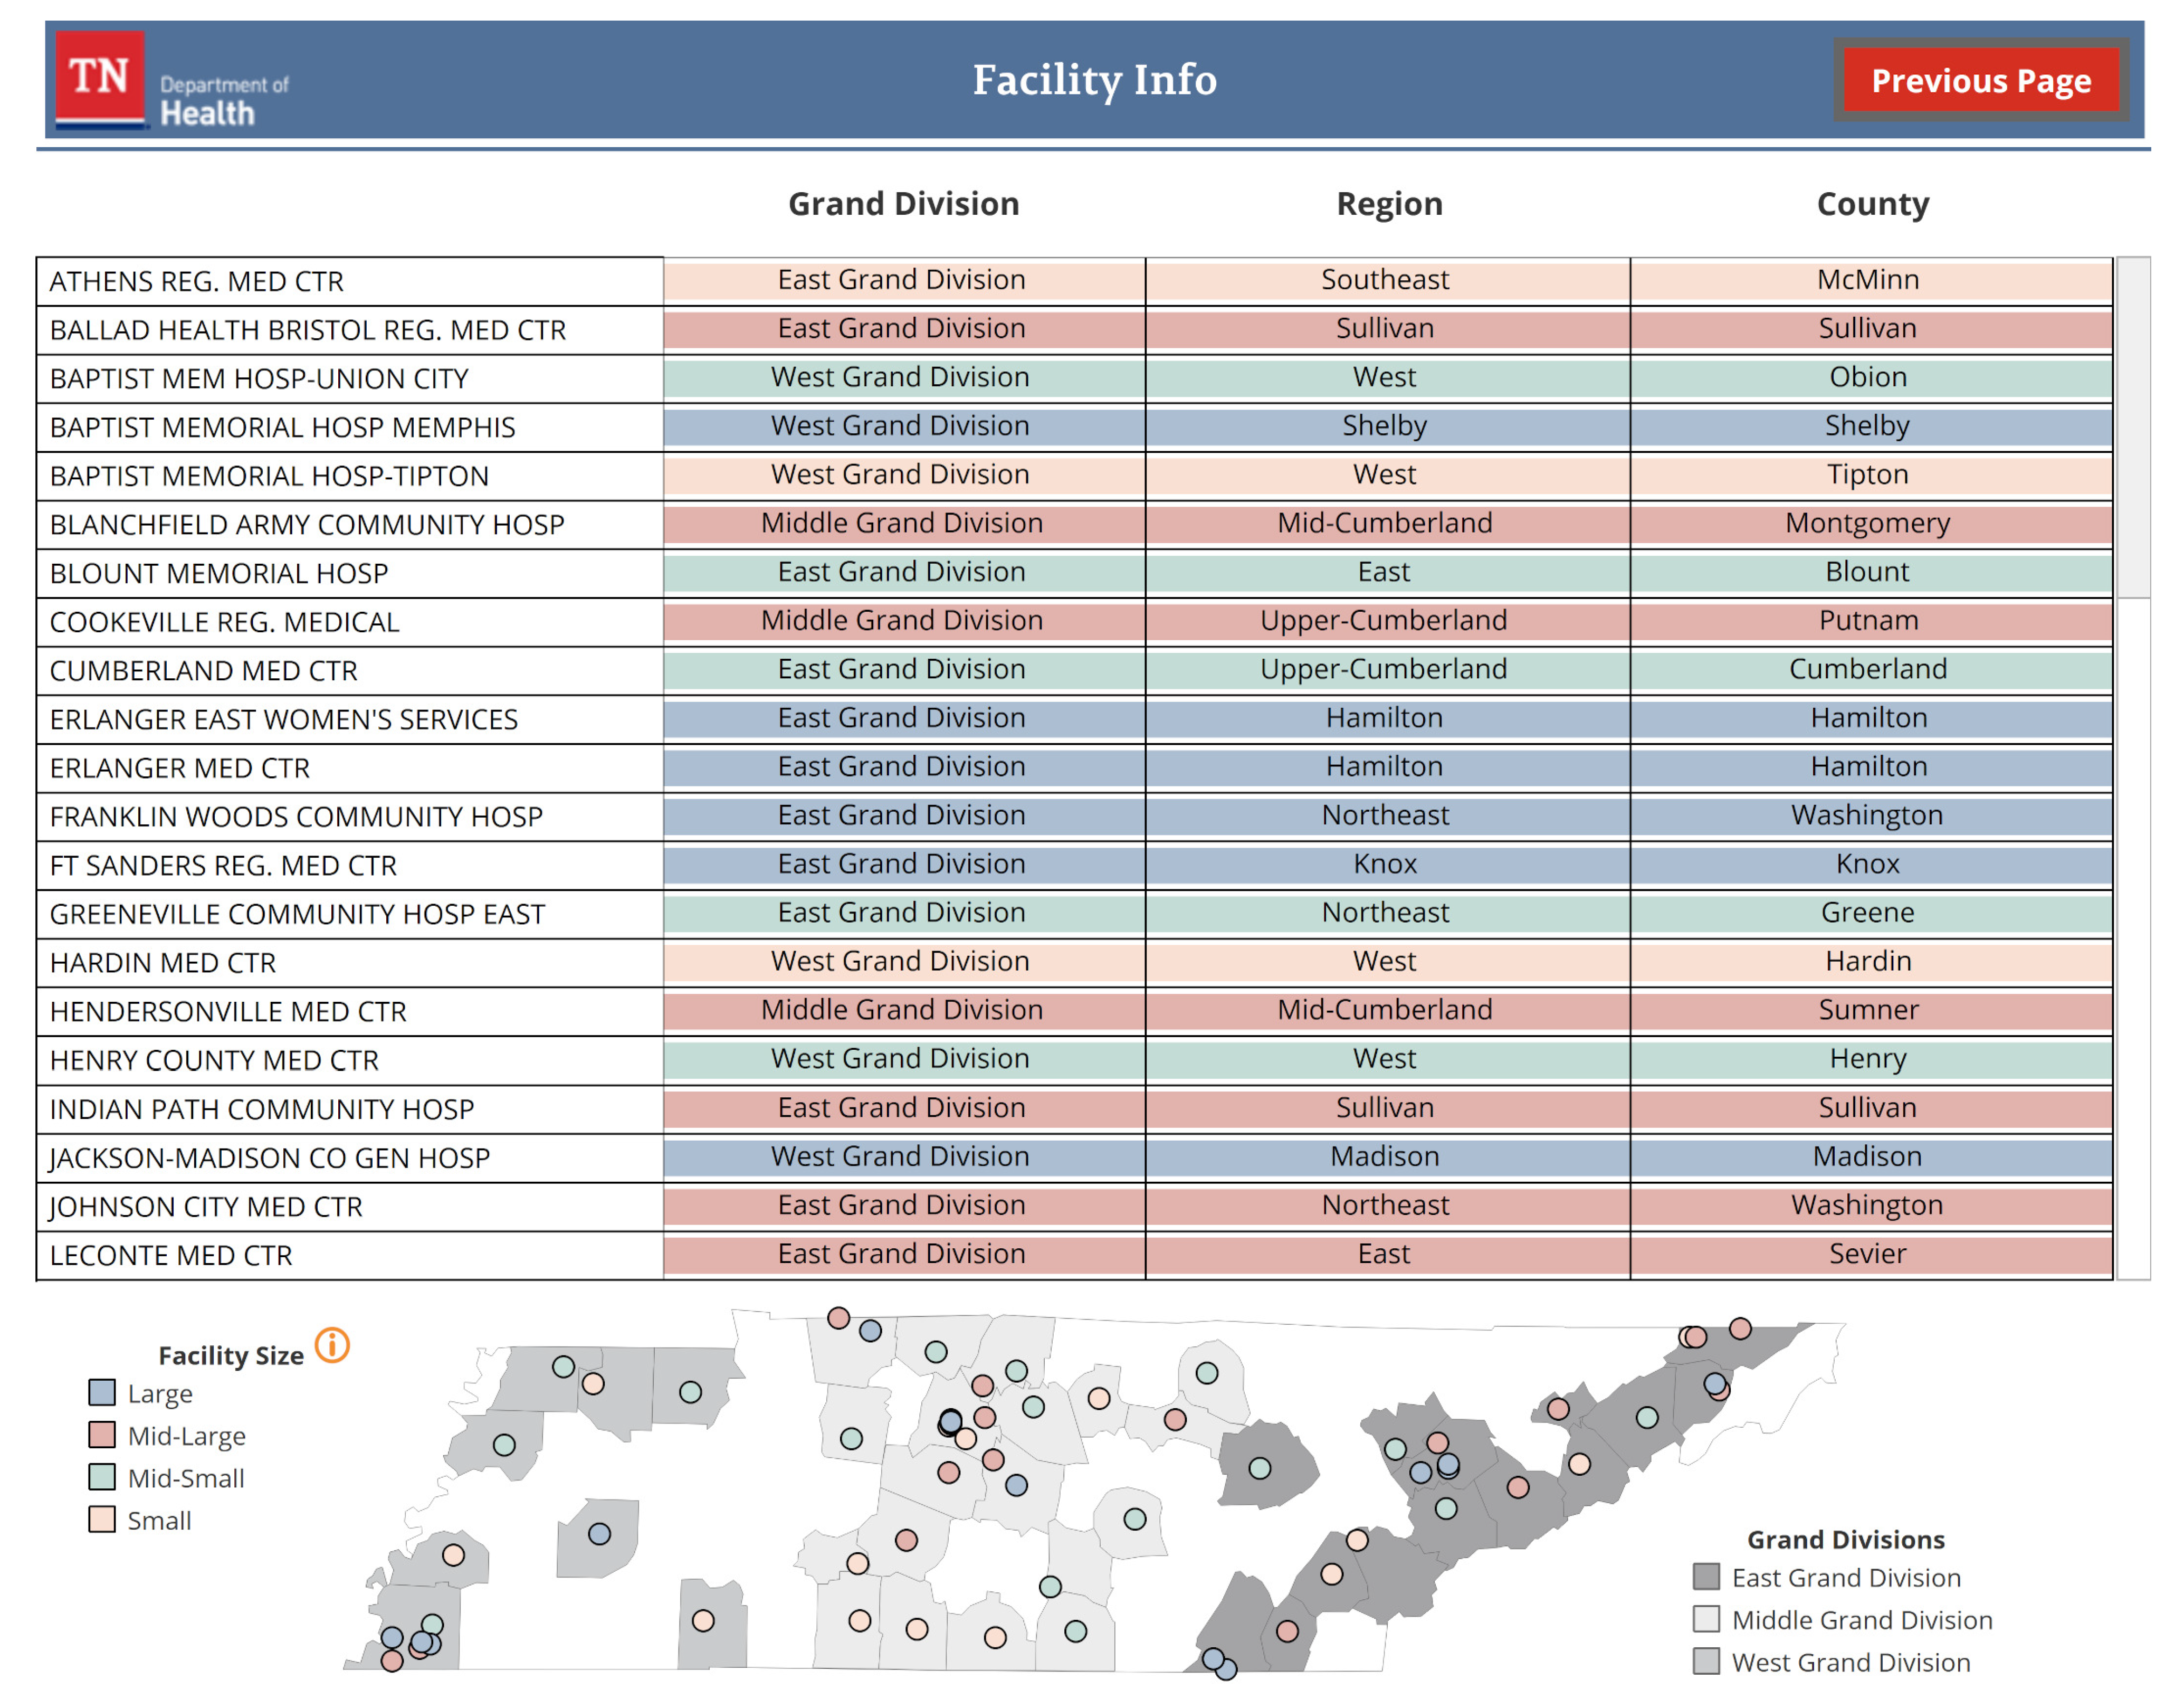Click the Shelby county cell

click(x=1867, y=426)
